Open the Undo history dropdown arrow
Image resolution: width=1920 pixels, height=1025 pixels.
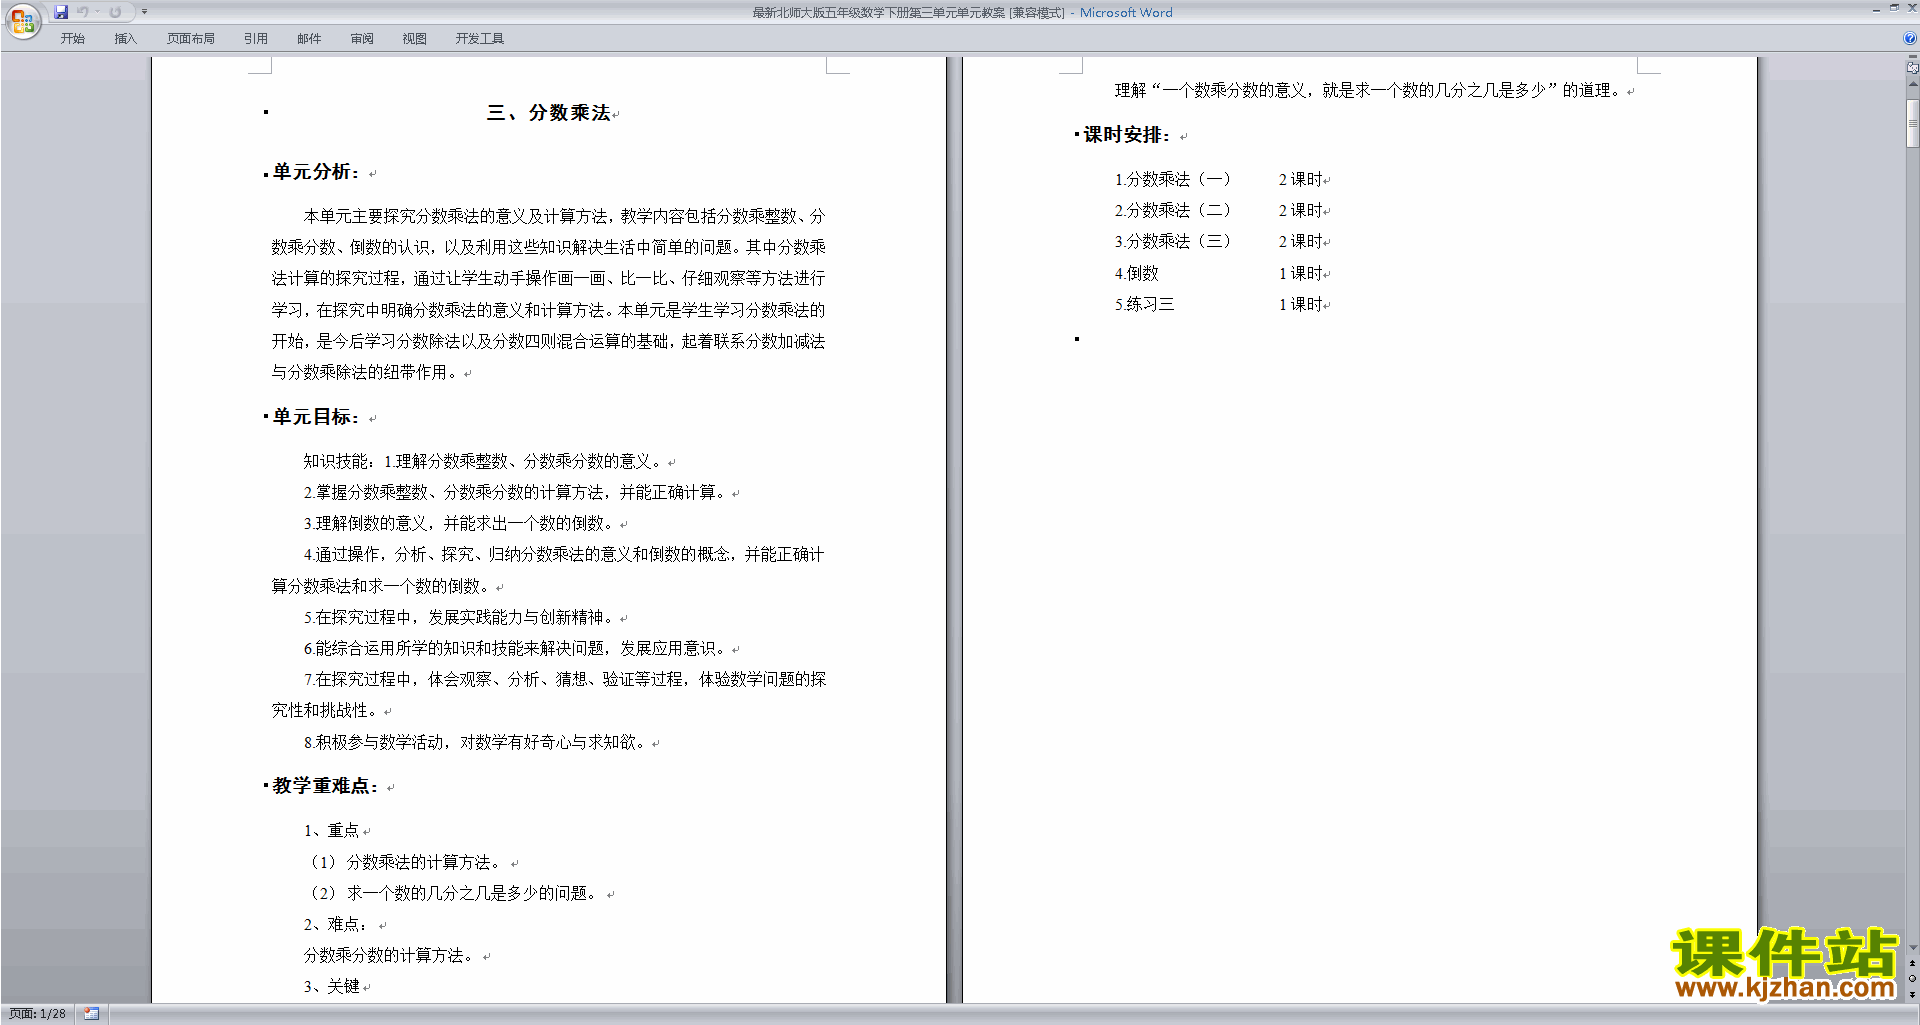coord(97,12)
